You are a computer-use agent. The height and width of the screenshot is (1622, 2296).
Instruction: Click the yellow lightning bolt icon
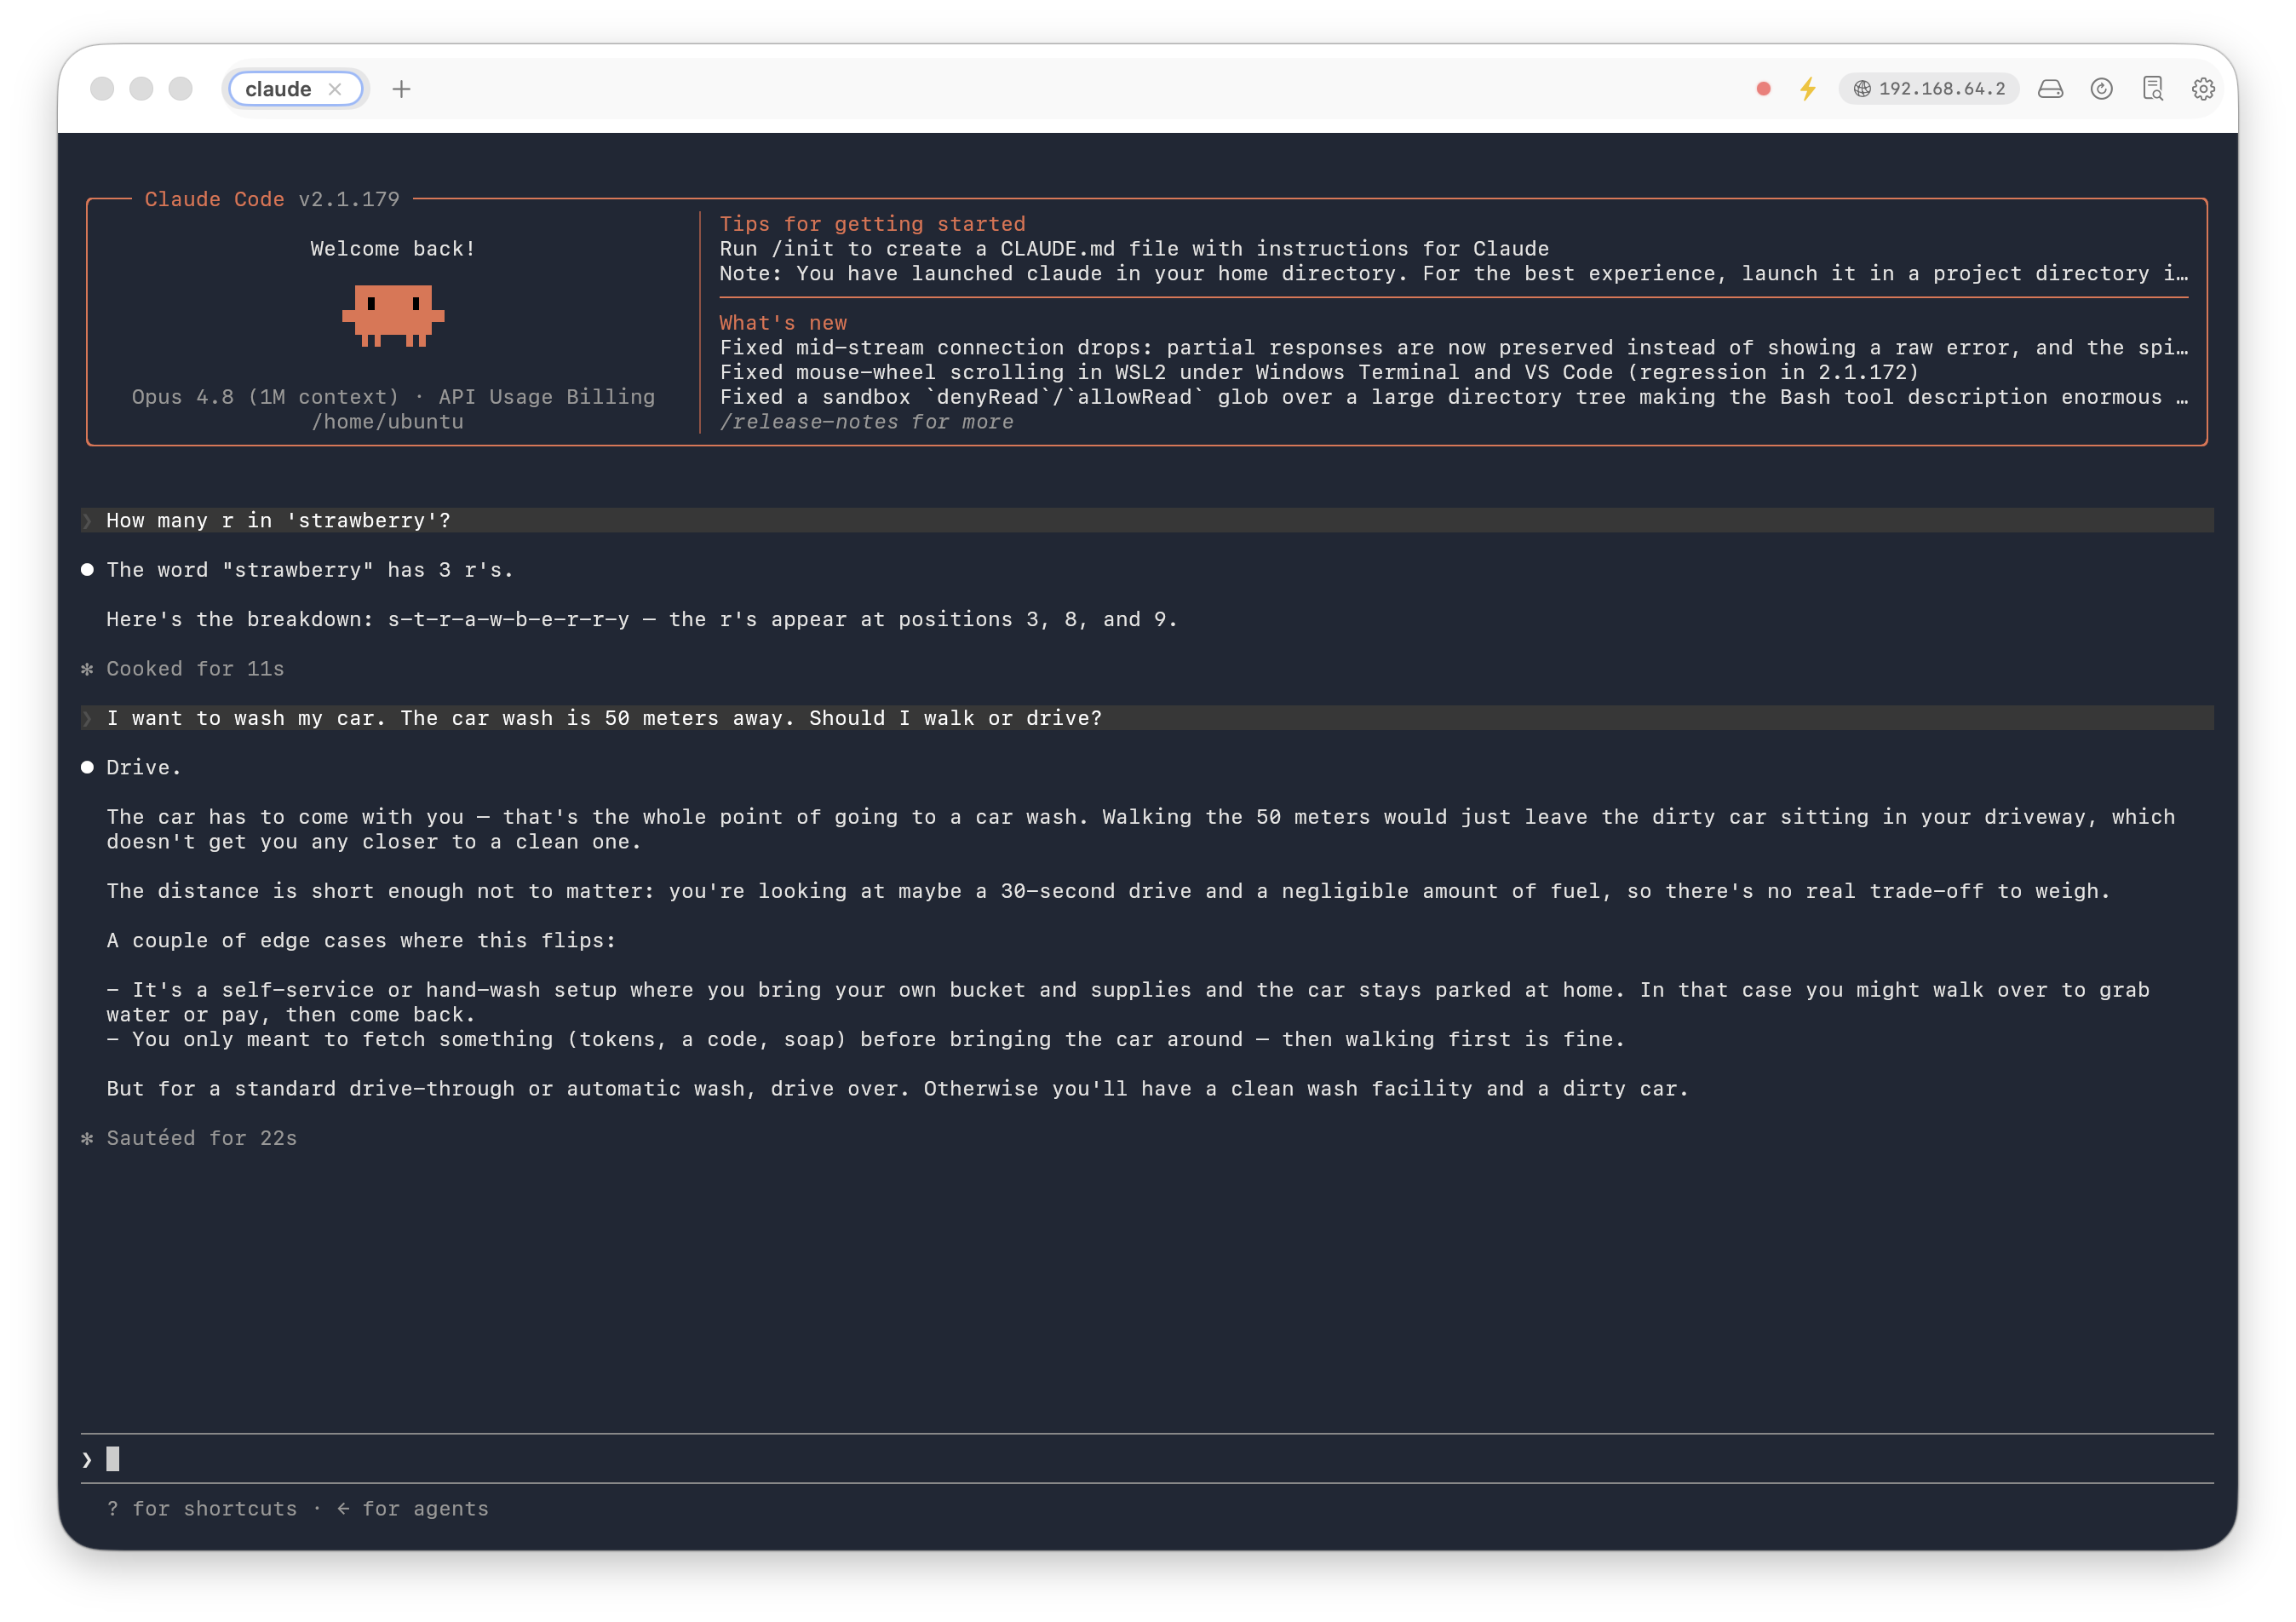click(x=1807, y=89)
